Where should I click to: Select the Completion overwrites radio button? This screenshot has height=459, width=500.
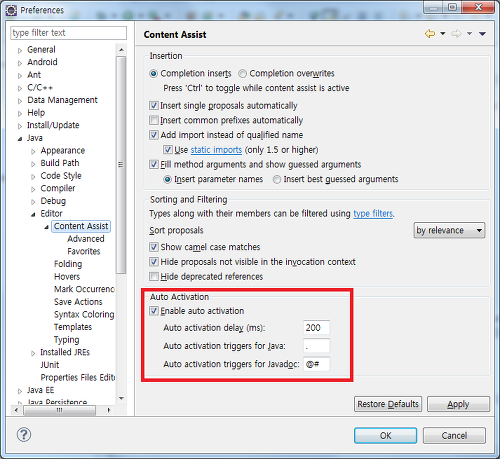pos(242,73)
